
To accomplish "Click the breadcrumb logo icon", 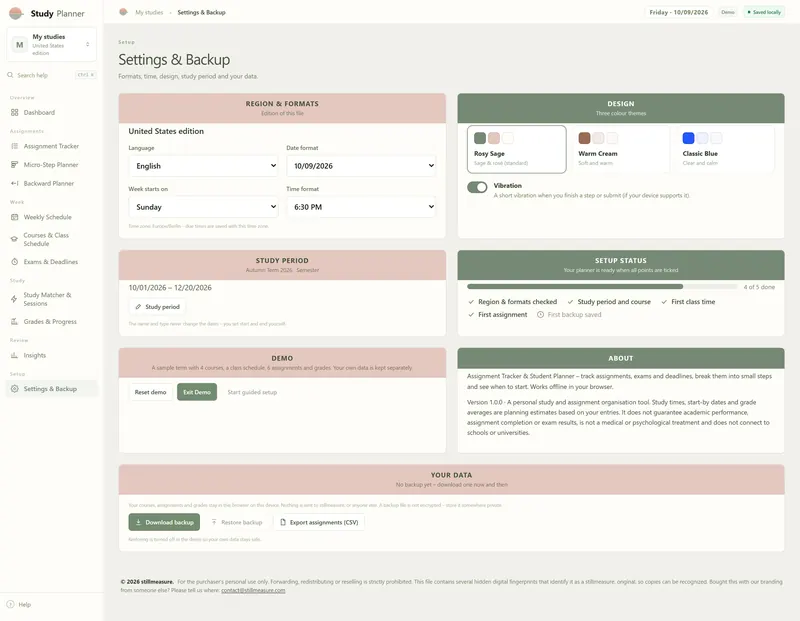I will [x=123, y=12].
